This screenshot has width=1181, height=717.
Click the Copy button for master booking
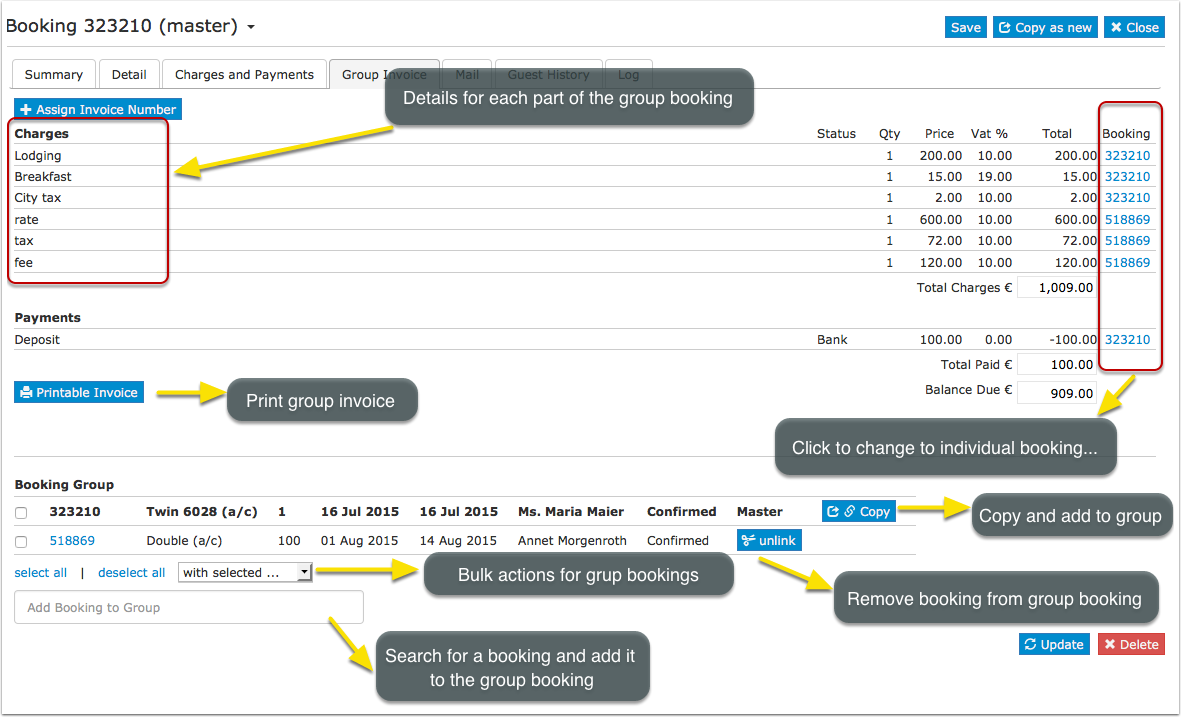859,511
